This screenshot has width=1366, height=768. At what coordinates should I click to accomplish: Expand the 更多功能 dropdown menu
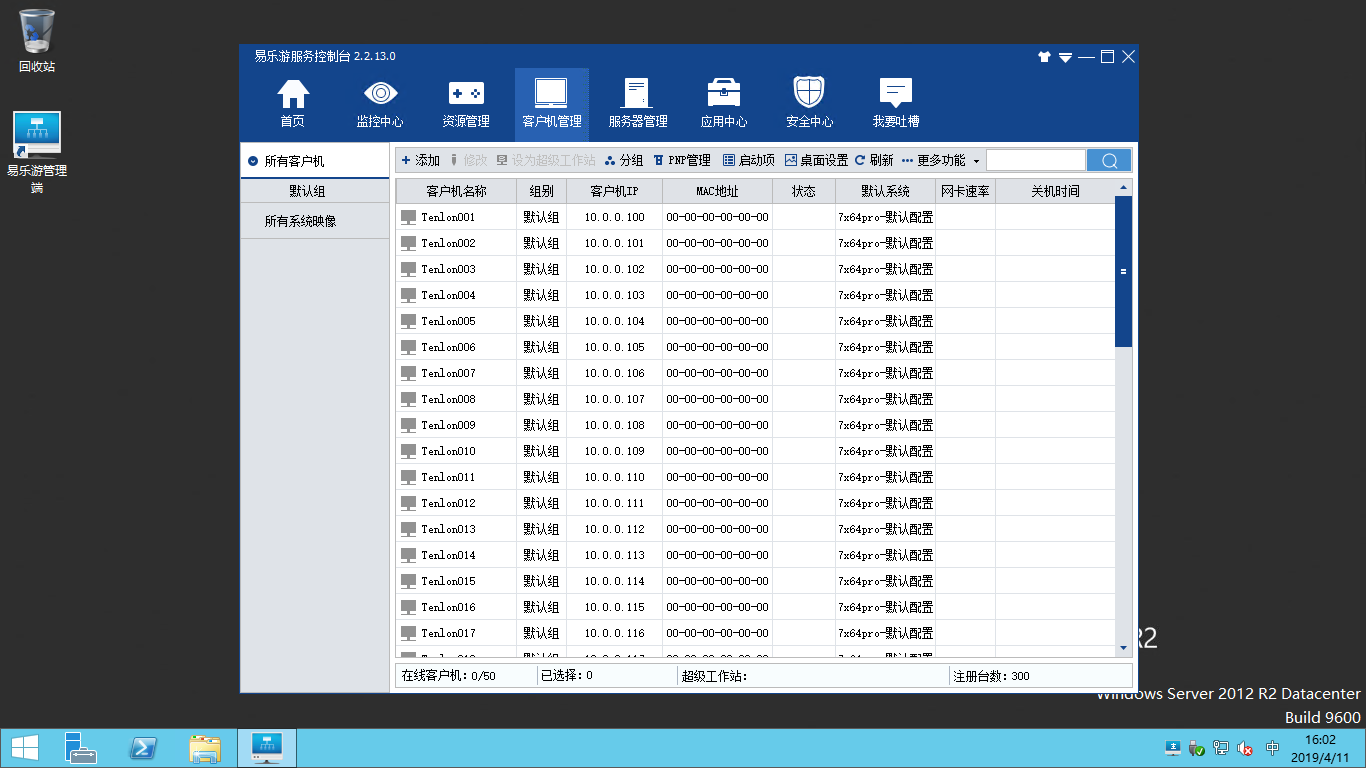pos(940,160)
